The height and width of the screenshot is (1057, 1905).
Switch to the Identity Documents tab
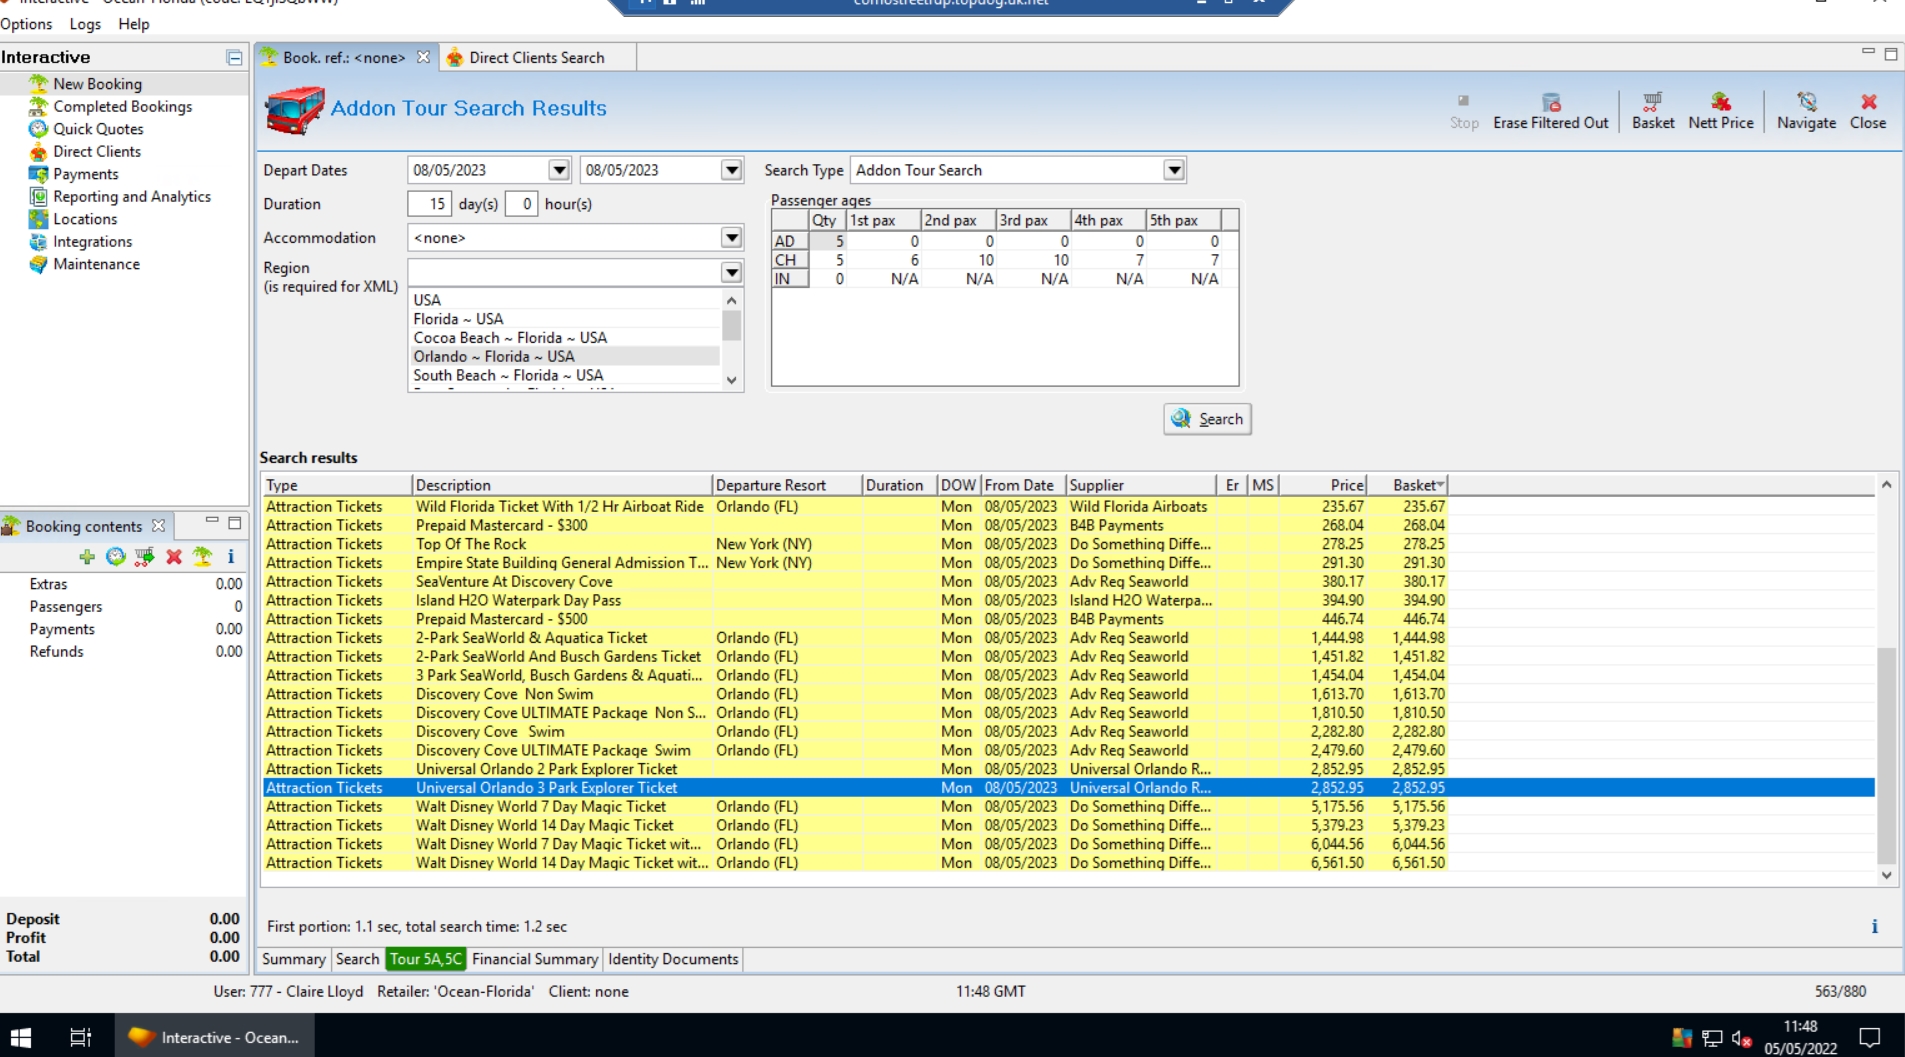pyautogui.click(x=673, y=959)
